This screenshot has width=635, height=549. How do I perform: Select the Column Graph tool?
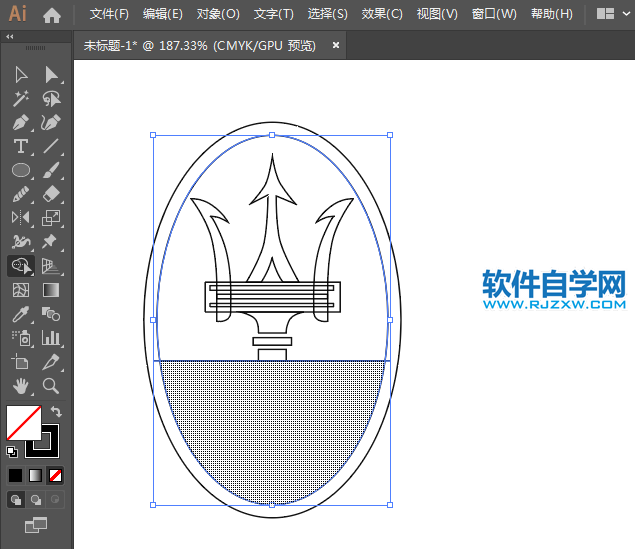click(x=51, y=338)
